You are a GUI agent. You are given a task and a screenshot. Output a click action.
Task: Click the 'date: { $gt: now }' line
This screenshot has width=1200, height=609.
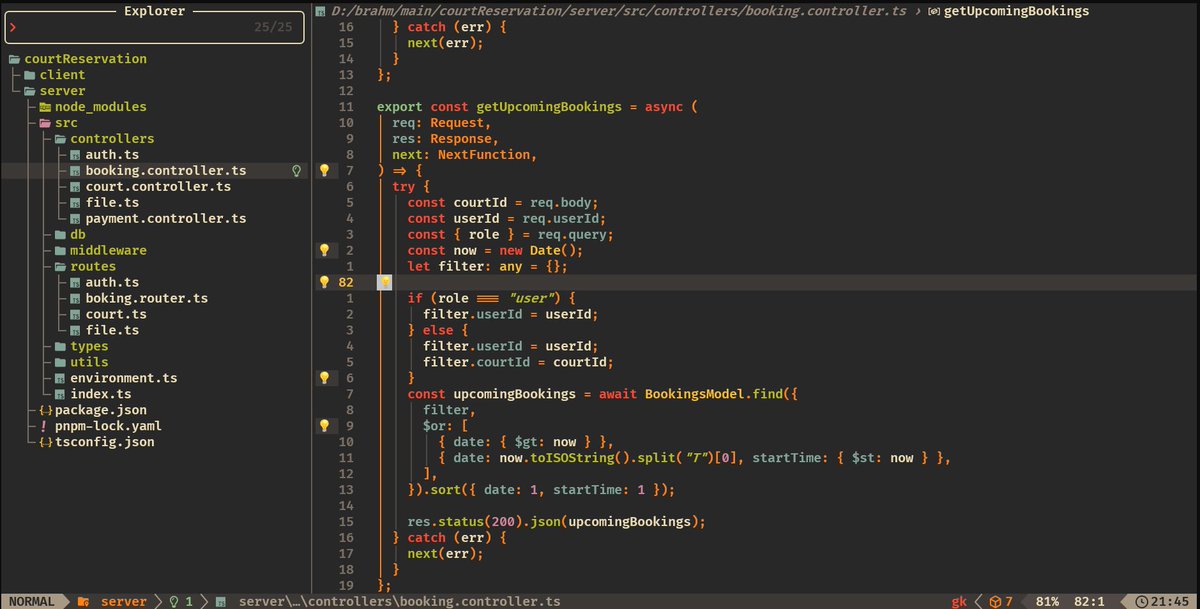coord(526,443)
